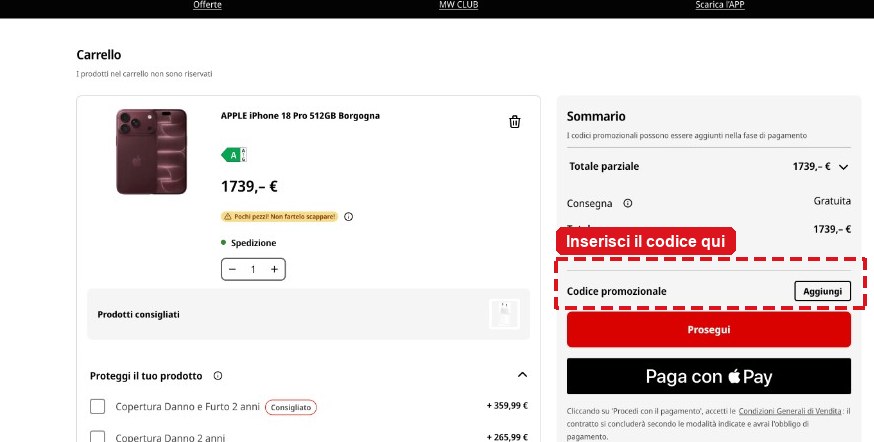Click the Gratuita delivery value
The height and width of the screenshot is (442, 874).
[832, 201]
